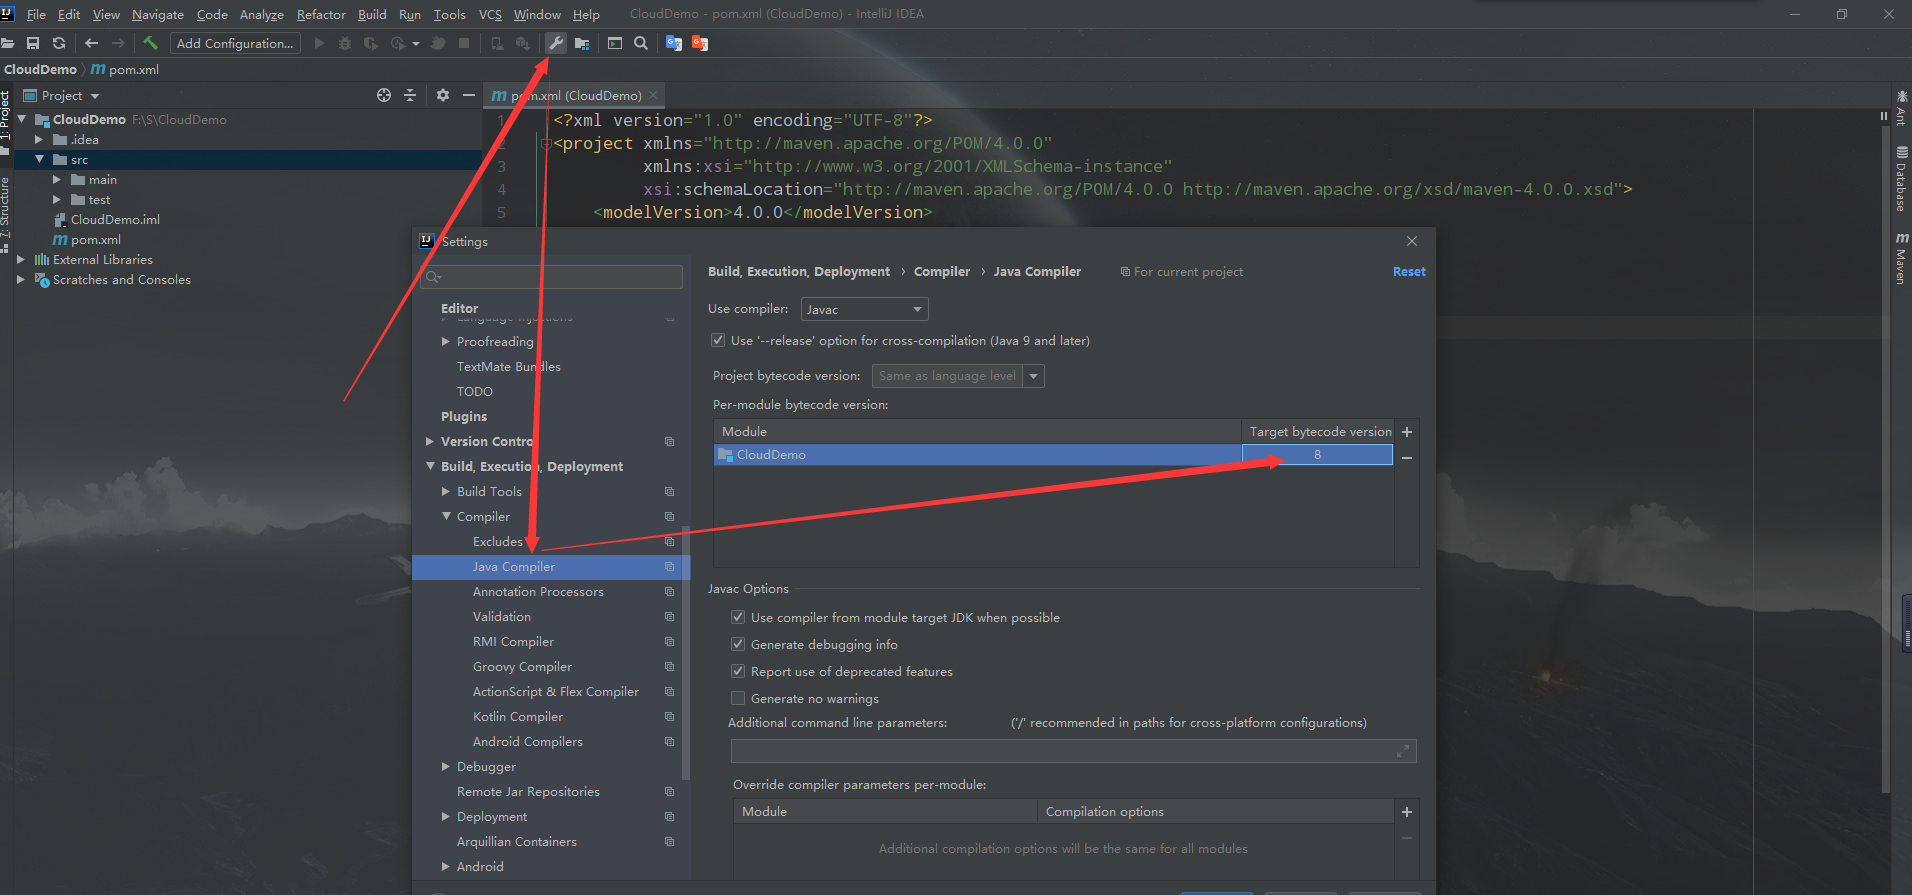
Task: Expand the Proofreading settings node
Action: click(446, 341)
